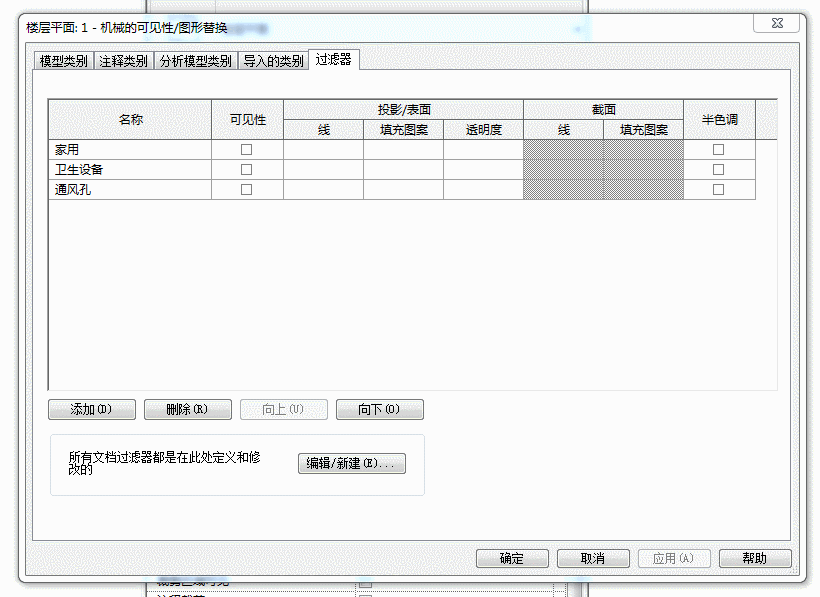
Task: Enable 半色调 checkbox for 卫生设备 row
Action: click(x=719, y=169)
